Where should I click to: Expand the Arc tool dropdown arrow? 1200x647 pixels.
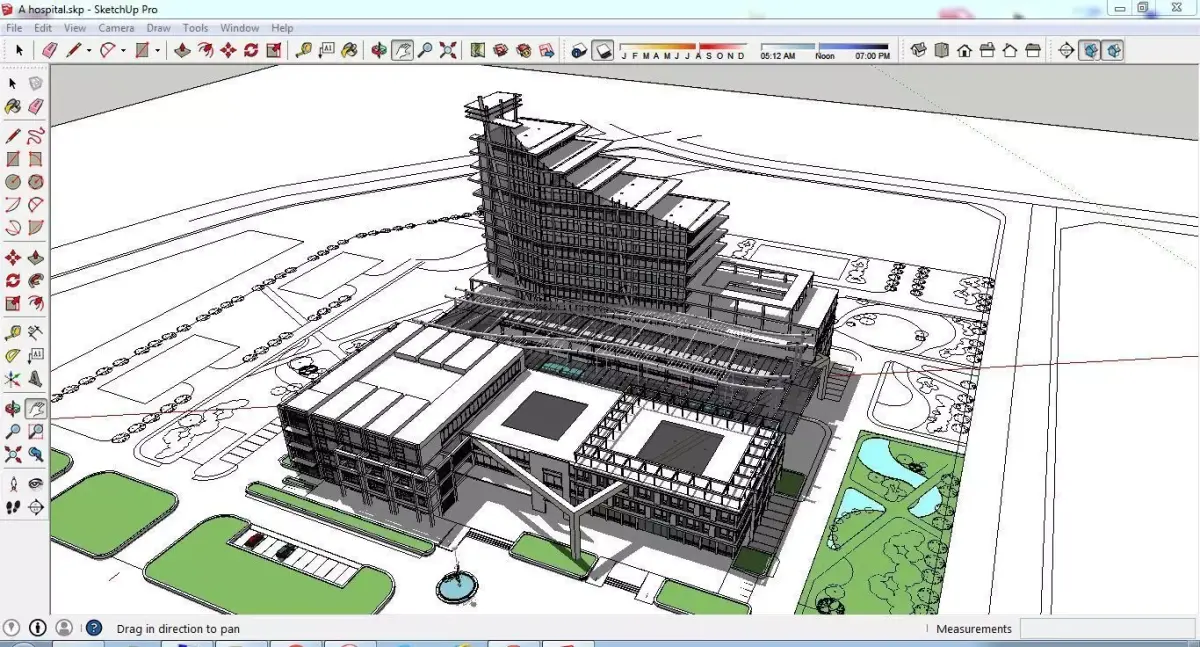[122, 50]
